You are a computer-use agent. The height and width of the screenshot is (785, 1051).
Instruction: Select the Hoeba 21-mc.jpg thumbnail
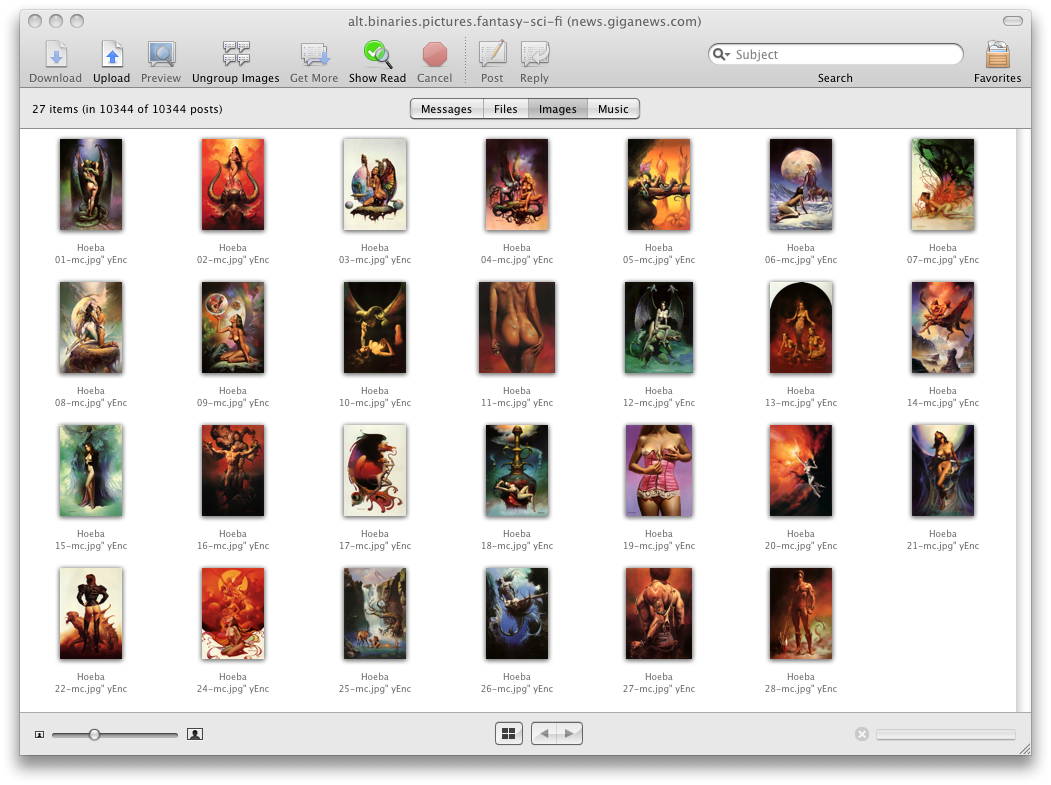[x=943, y=471]
